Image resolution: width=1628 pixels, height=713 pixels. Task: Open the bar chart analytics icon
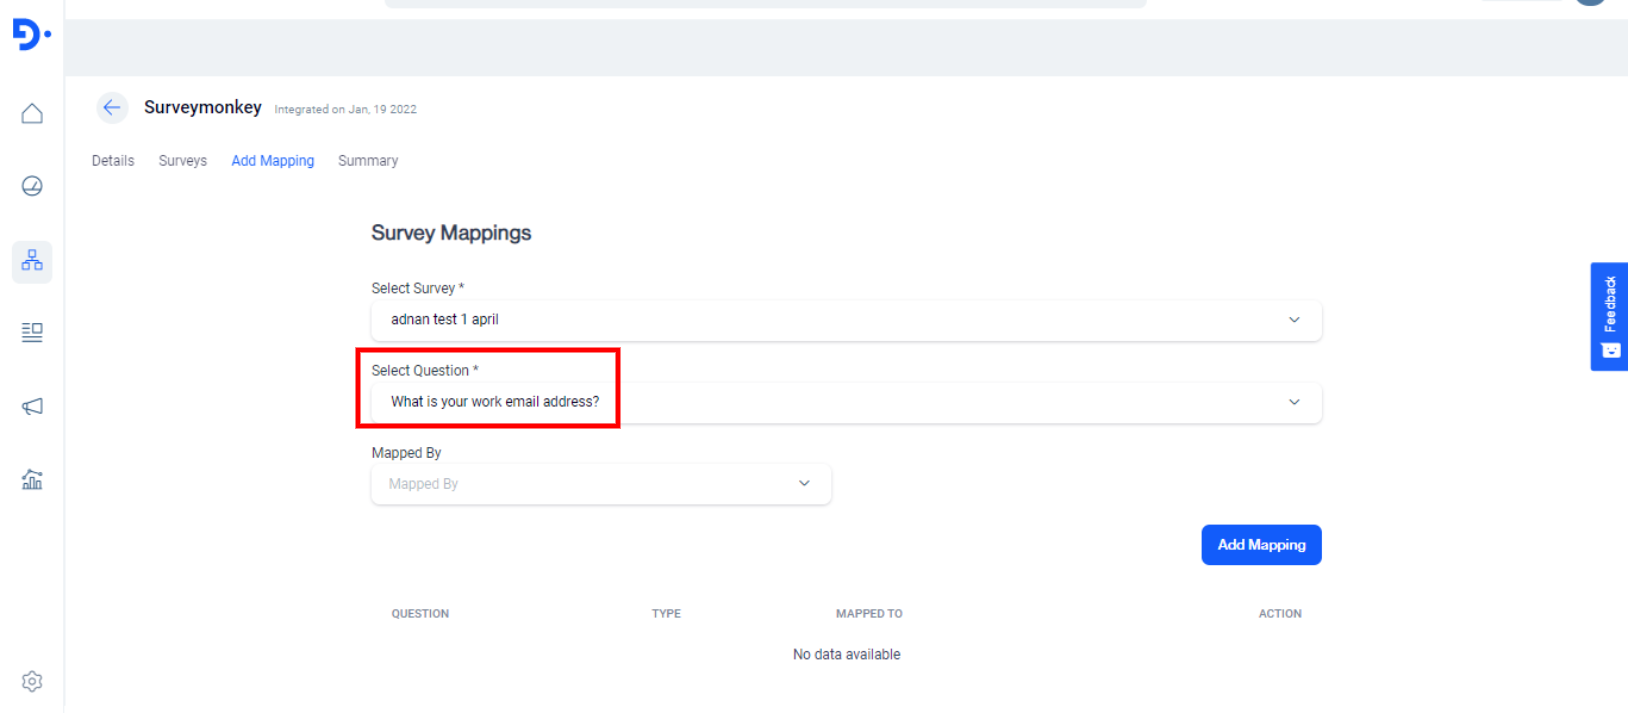pos(32,480)
